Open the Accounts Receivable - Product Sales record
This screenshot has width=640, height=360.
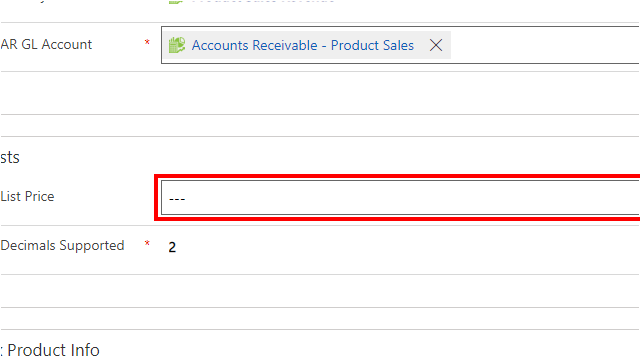click(302, 45)
